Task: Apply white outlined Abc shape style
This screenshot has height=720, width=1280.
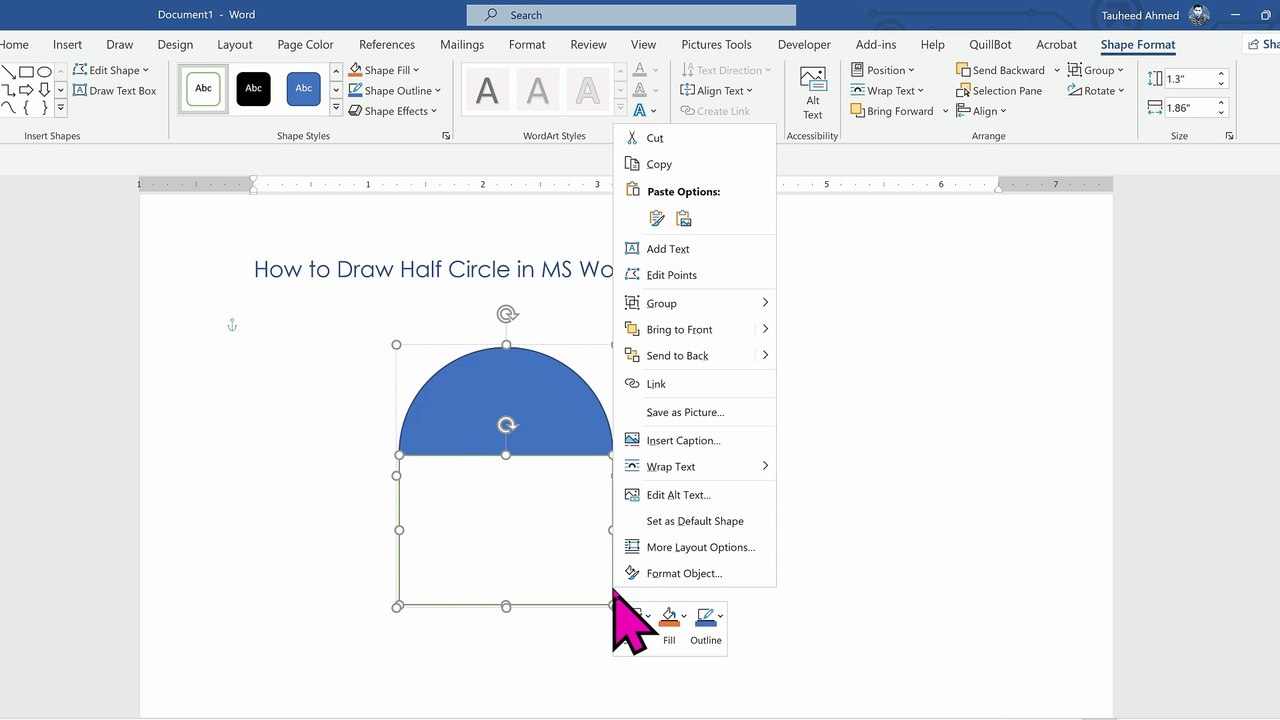Action: tap(203, 89)
